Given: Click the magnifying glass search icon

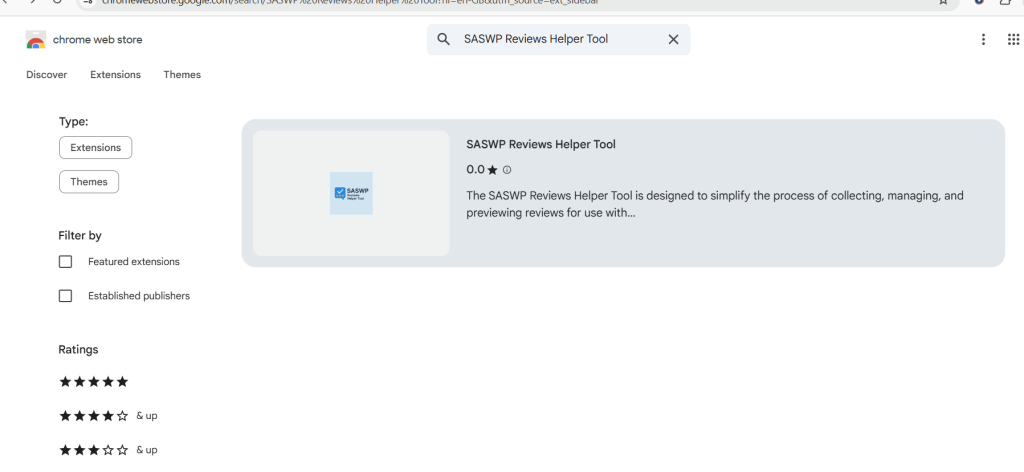Looking at the screenshot, I should coord(443,39).
